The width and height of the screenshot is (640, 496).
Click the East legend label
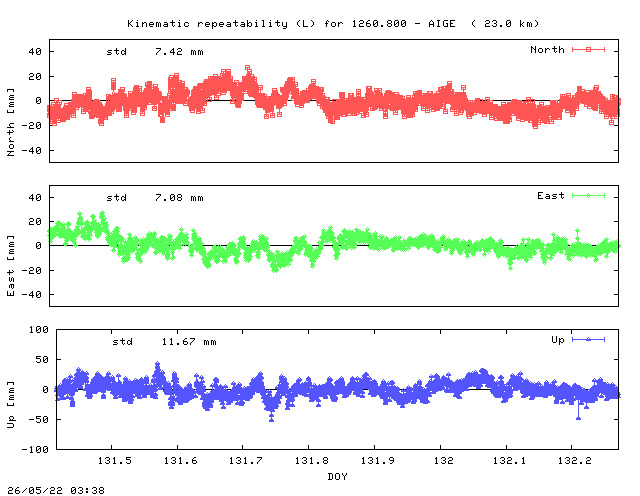551,196
